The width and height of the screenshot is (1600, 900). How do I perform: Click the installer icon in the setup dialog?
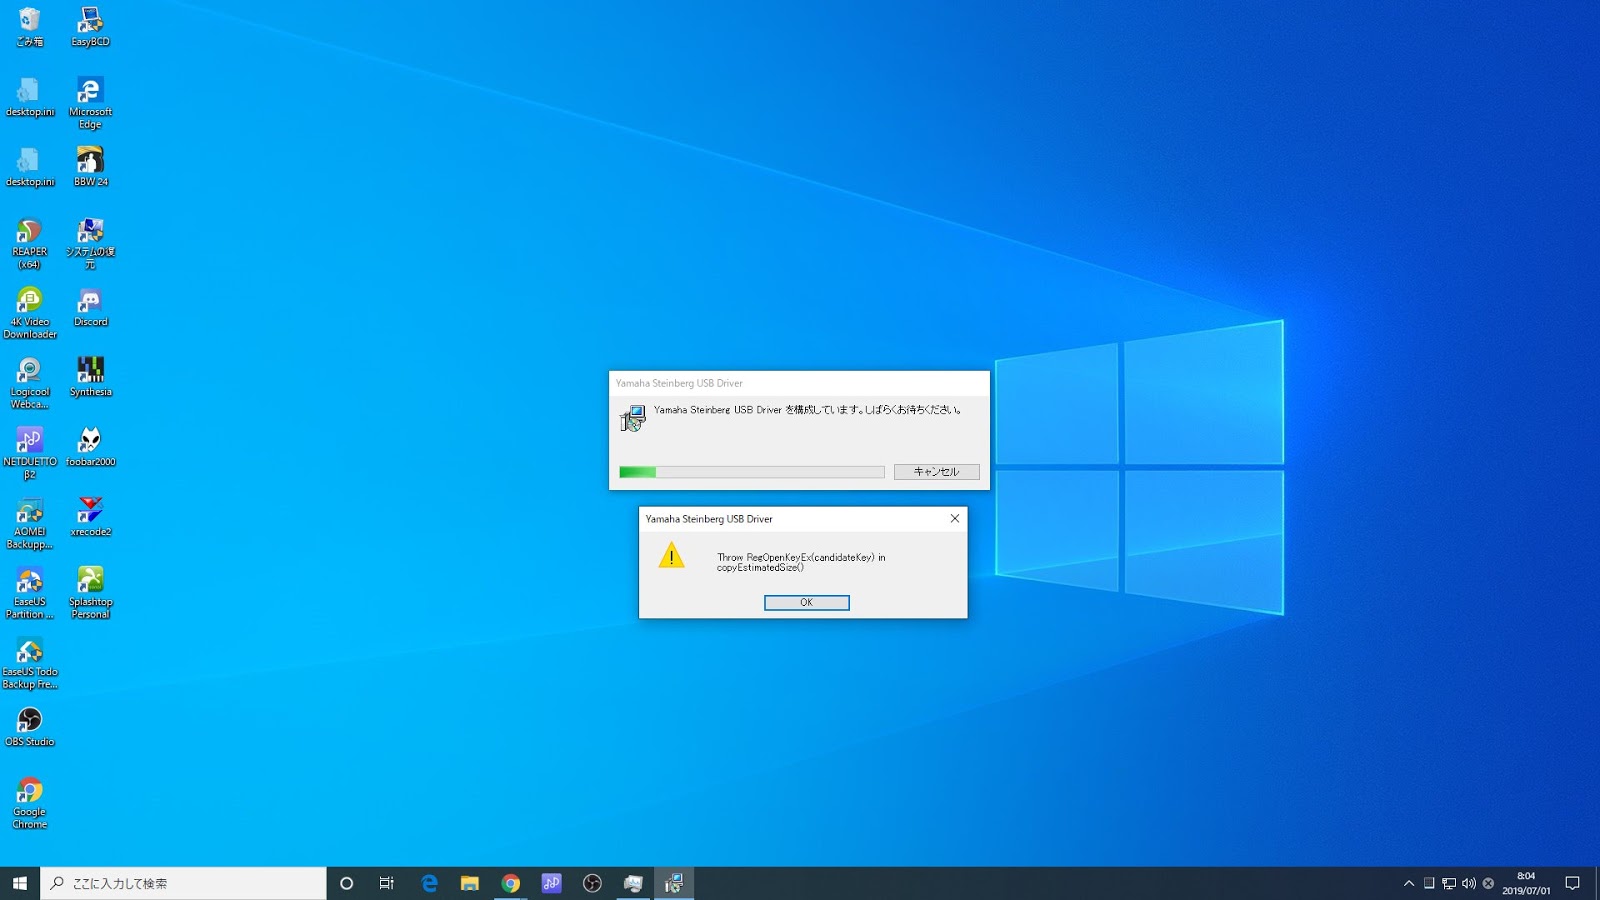(x=633, y=418)
